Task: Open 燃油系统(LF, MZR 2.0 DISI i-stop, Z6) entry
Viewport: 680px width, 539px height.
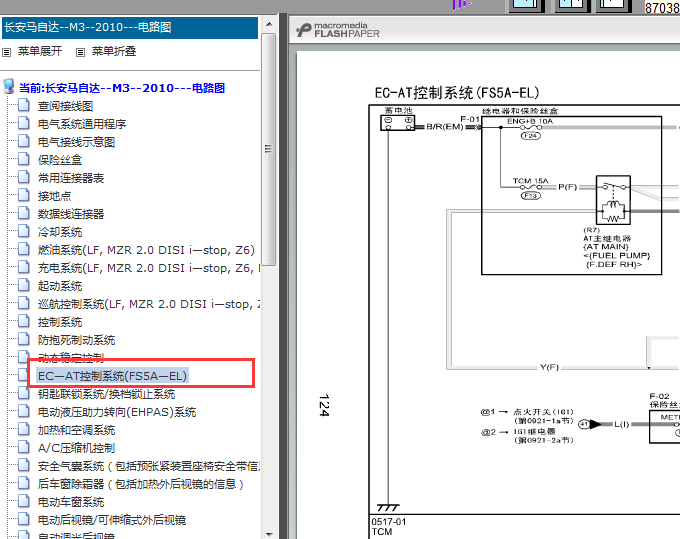Action: point(146,250)
